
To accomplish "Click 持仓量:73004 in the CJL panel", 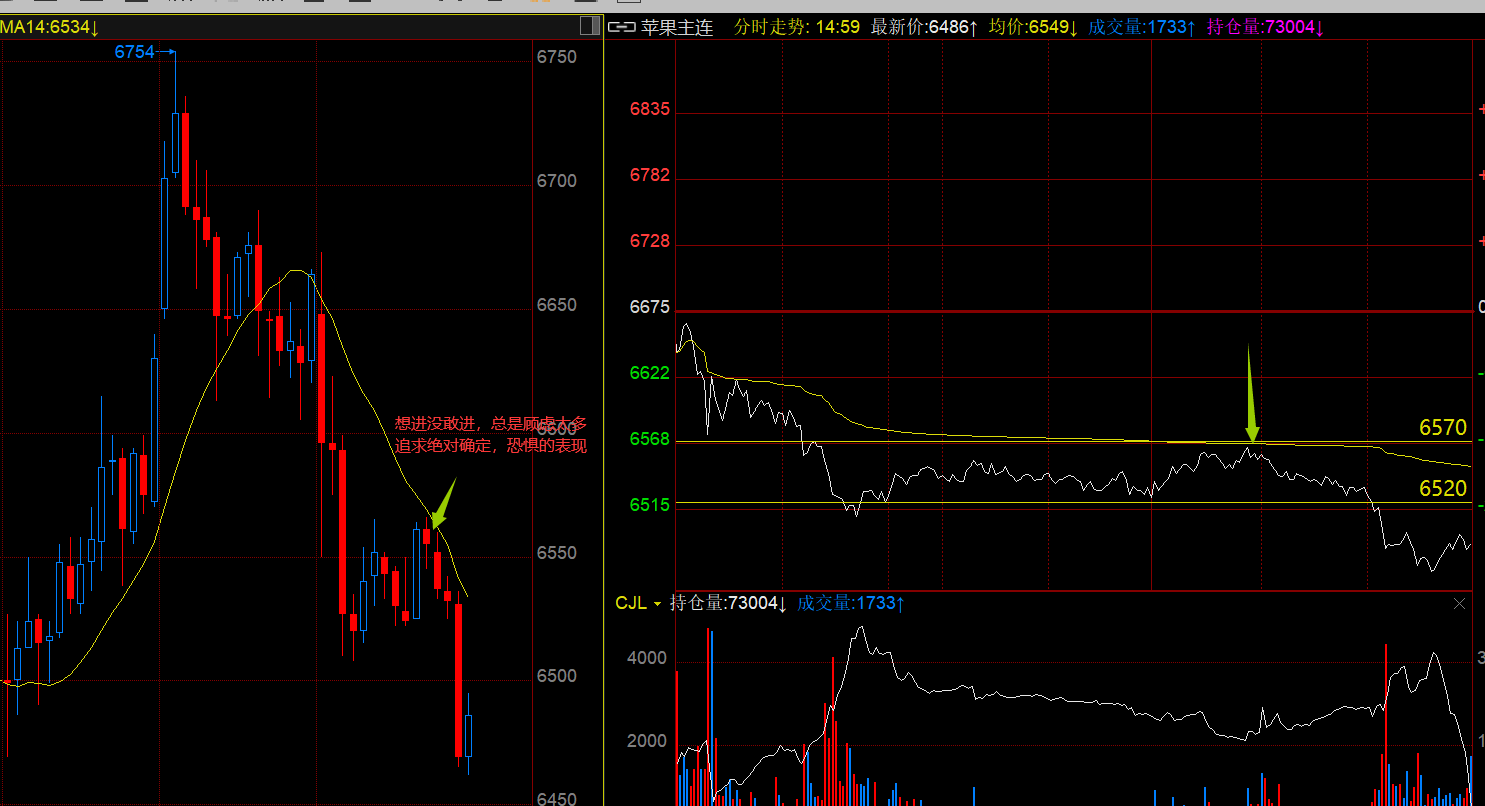I will click(728, 603).
